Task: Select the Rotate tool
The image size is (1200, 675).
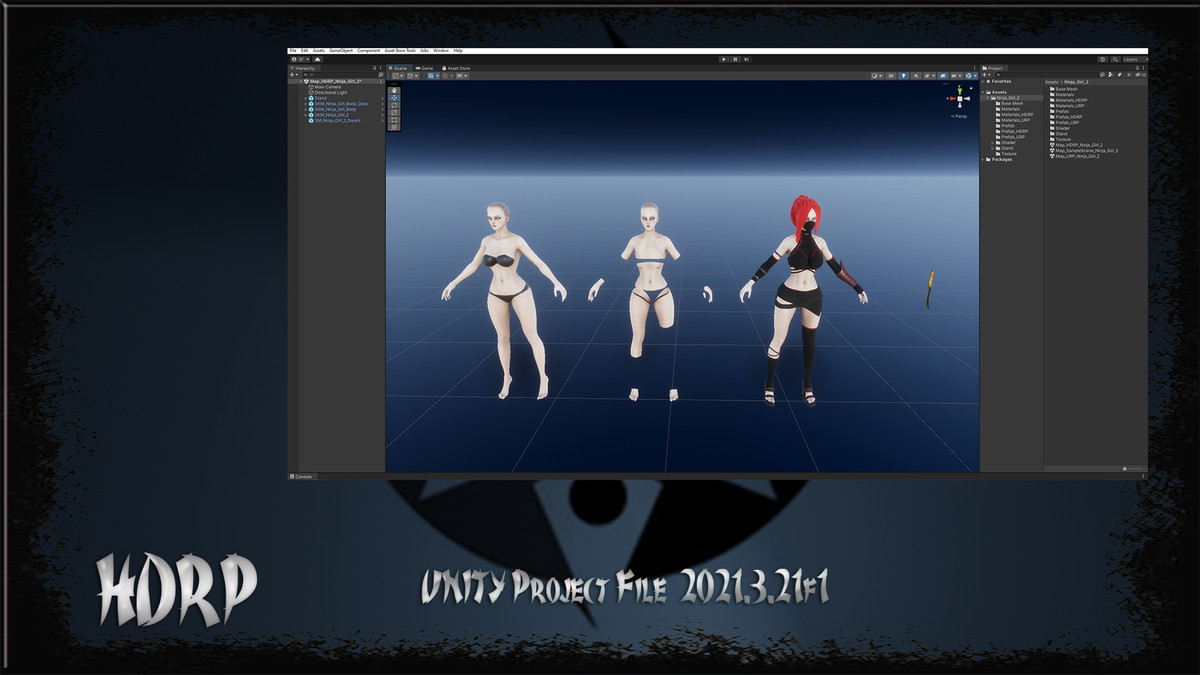Action: coord(394,105)
